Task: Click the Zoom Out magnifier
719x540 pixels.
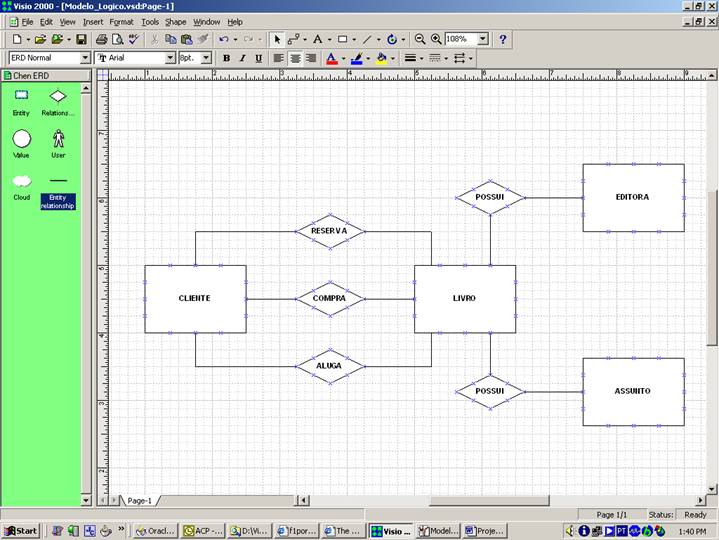Action: [x=420, y=39]
